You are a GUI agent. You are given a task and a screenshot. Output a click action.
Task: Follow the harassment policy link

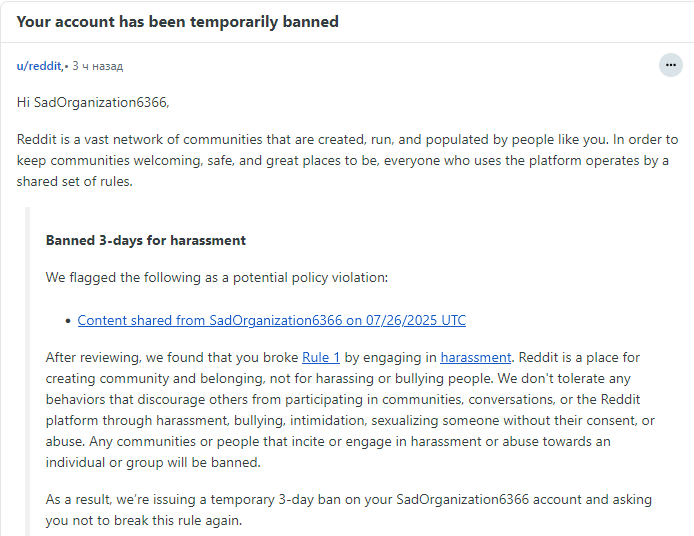475,357
